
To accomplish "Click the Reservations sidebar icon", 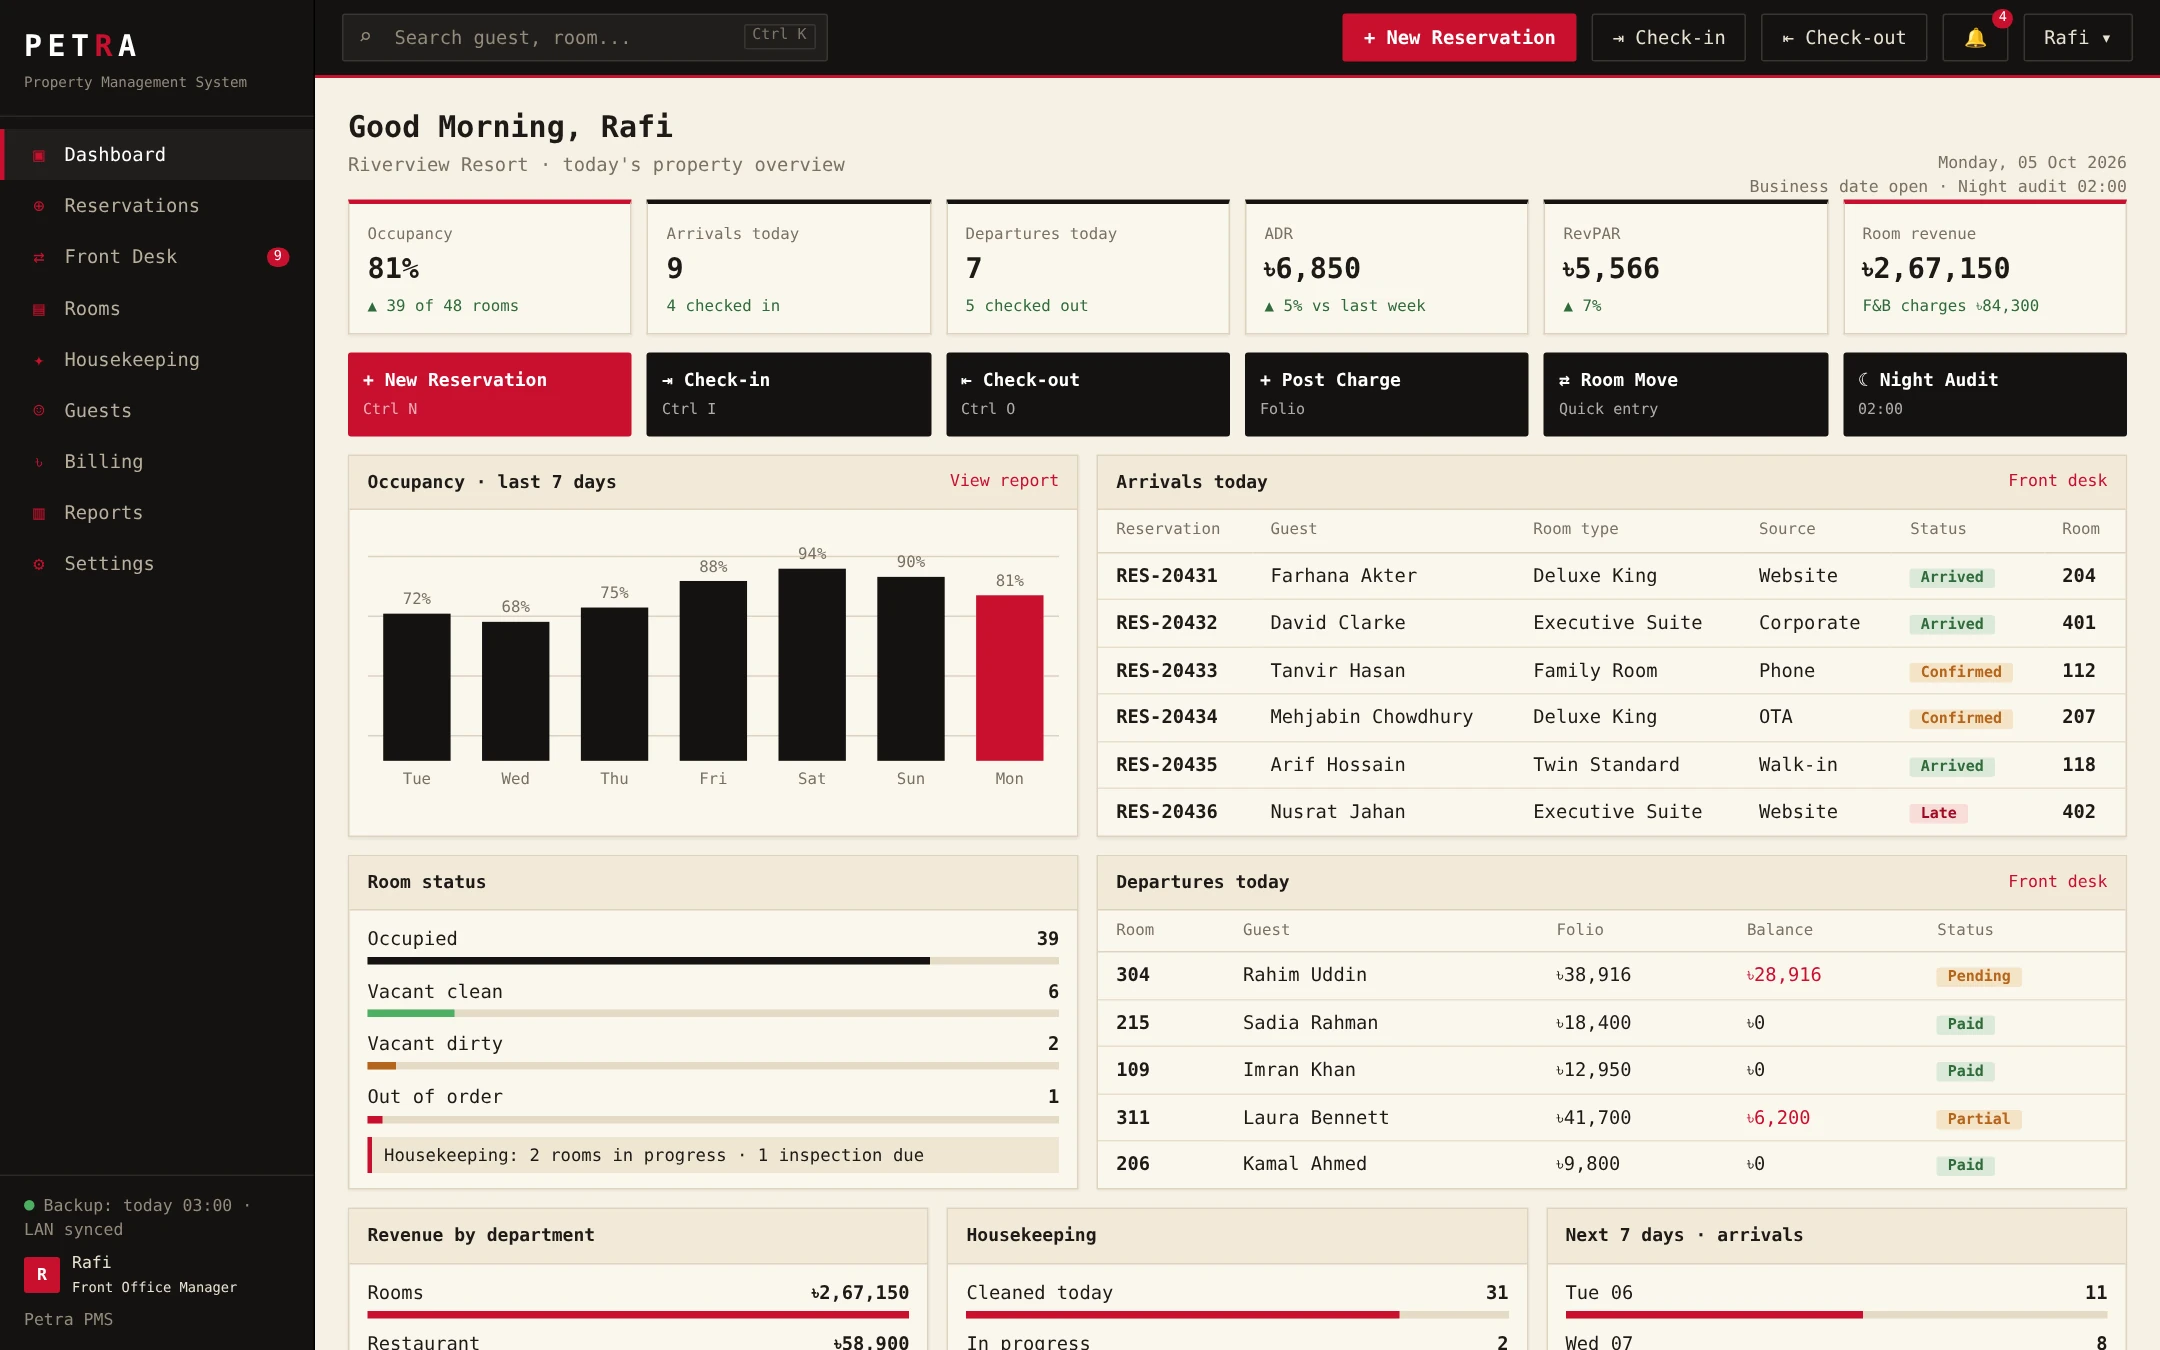I will click(39, 206).
